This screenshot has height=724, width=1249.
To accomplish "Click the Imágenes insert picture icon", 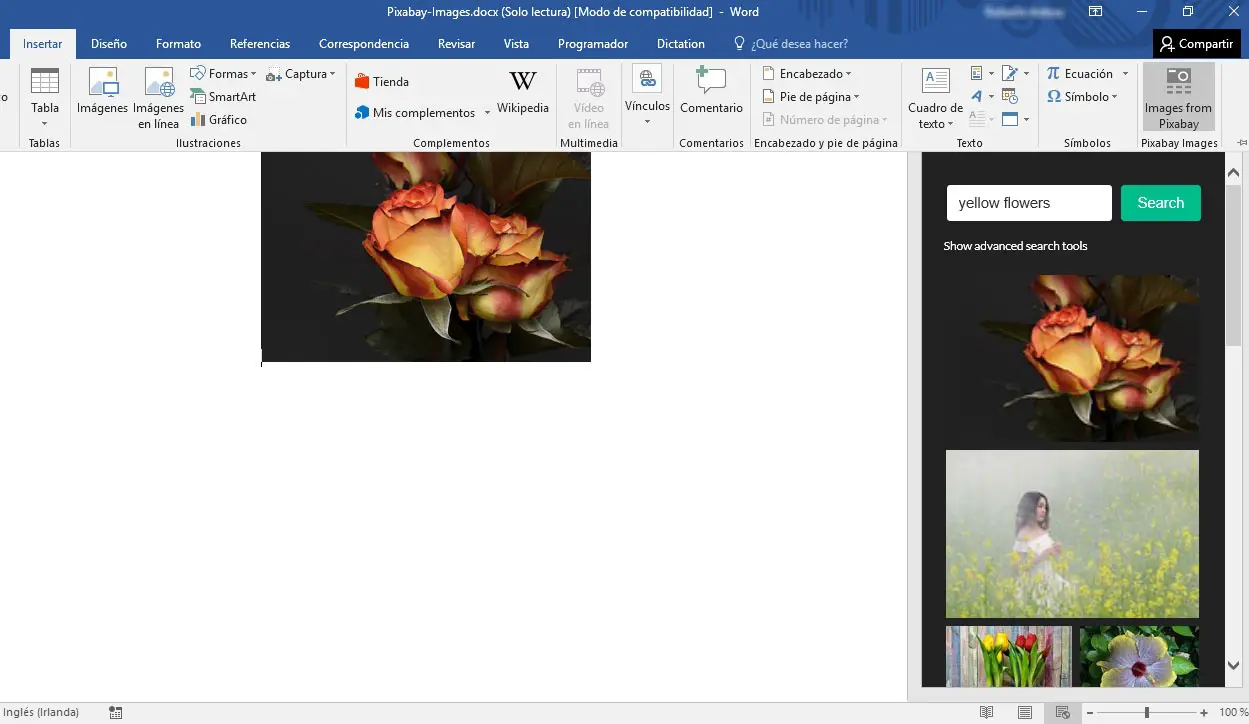I will pos(103,92).
